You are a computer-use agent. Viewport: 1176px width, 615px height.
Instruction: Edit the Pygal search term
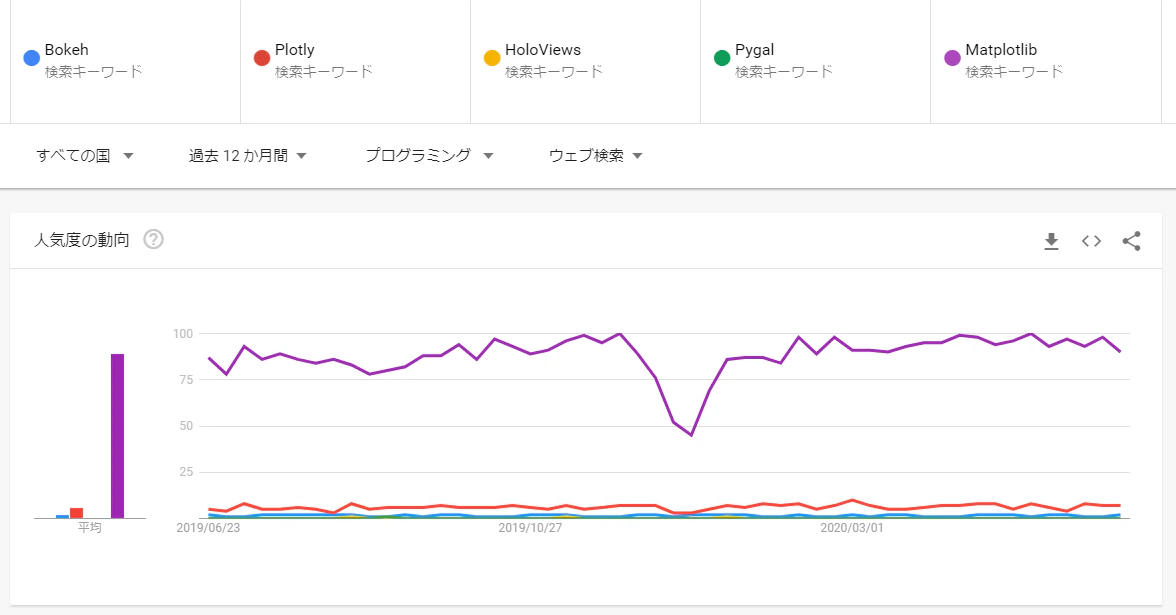tap(754, 50)
